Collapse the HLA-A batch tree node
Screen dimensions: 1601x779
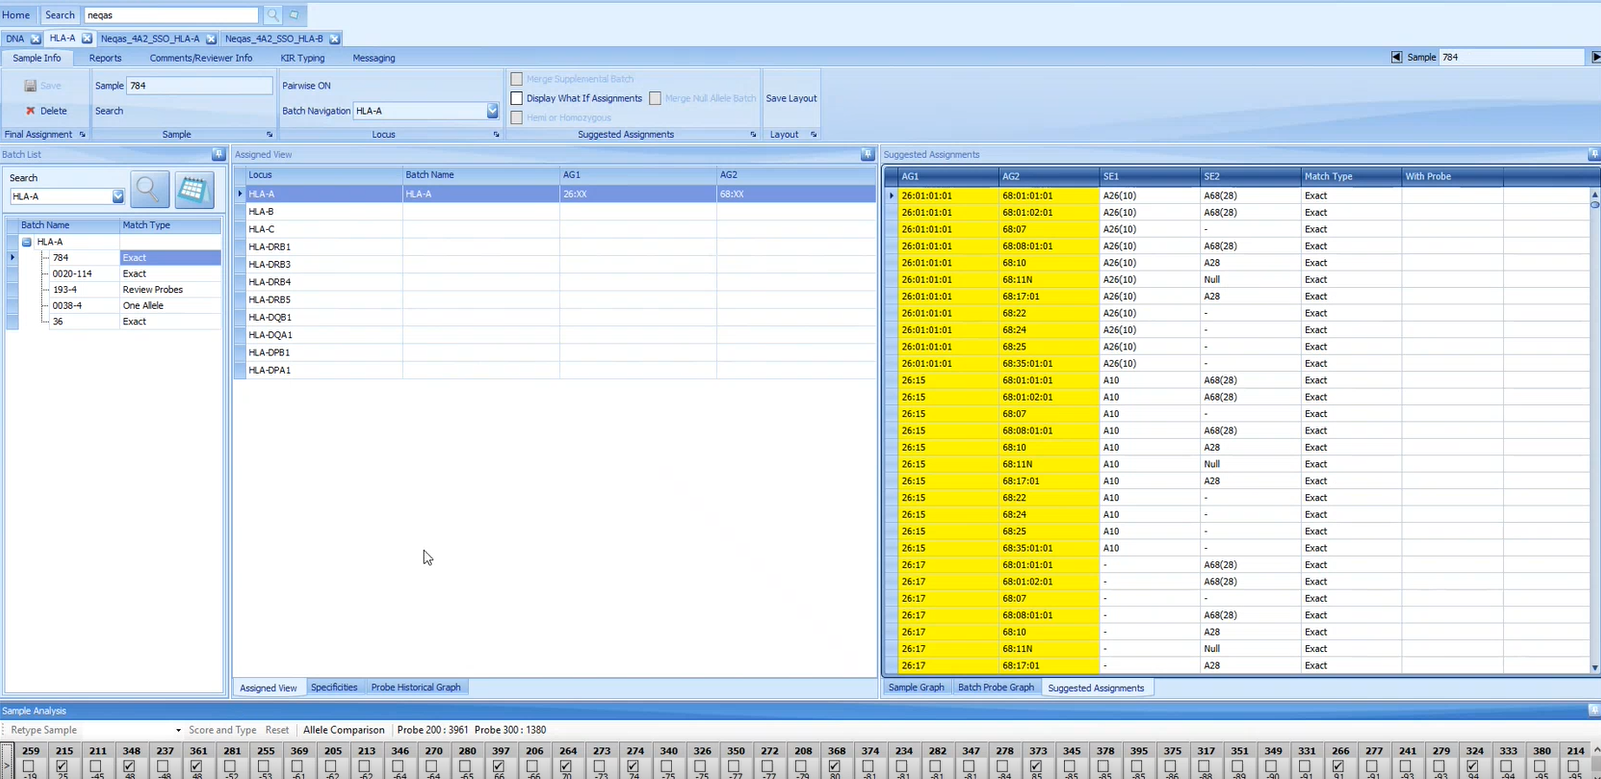pos(27,242)
